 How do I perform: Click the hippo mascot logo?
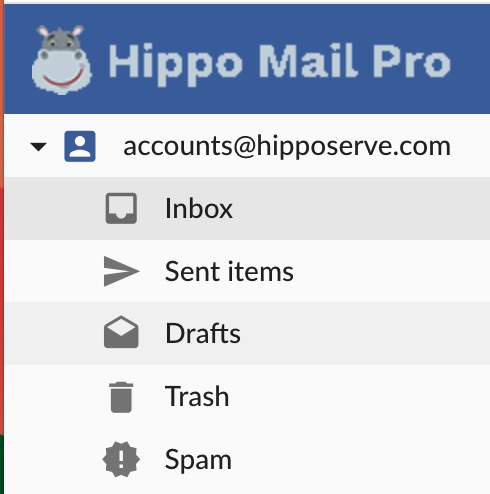pos(62,60)
